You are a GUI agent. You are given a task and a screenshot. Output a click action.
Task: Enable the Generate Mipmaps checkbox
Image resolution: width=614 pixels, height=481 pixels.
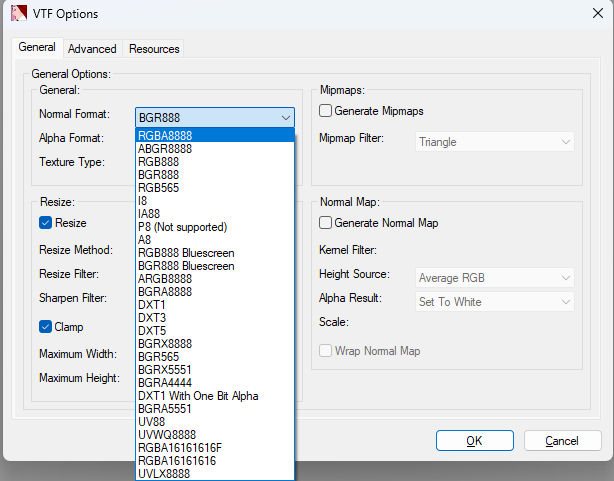pyautogui.click(x=326, y=110)
